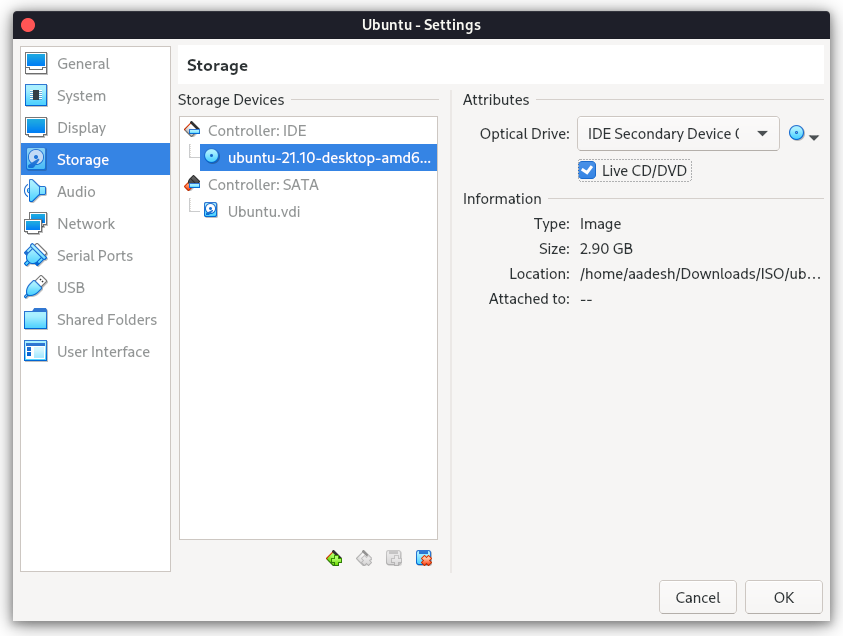Image resolution: width=843 pixels, height=636 pixels.
Task: Click the IDE controller icon
Action: coord(192,130)
